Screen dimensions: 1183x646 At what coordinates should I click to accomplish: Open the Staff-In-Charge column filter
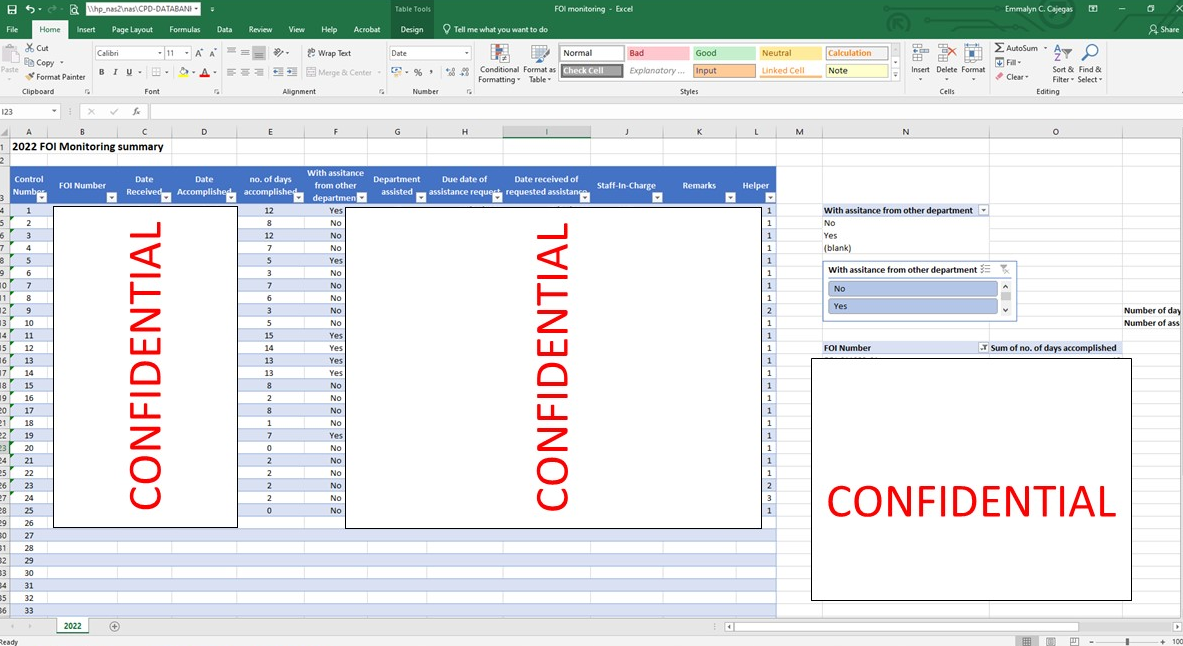[657, 198]
